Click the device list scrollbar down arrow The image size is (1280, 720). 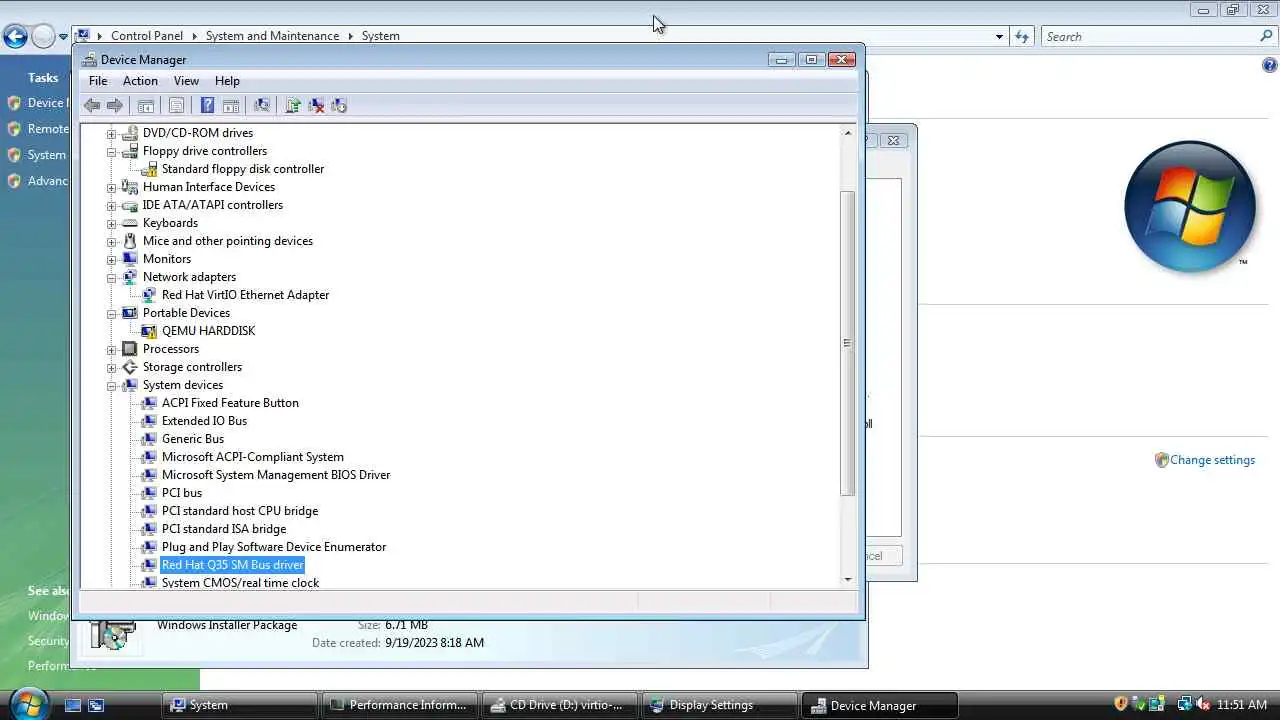tap(848, 579)
